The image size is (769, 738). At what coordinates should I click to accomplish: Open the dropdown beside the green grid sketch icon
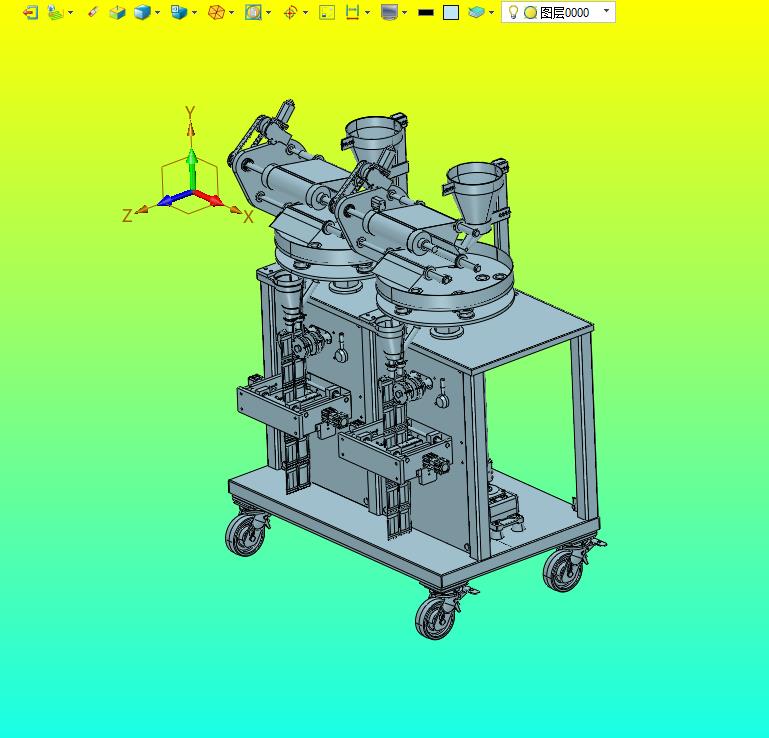(71, 12)
